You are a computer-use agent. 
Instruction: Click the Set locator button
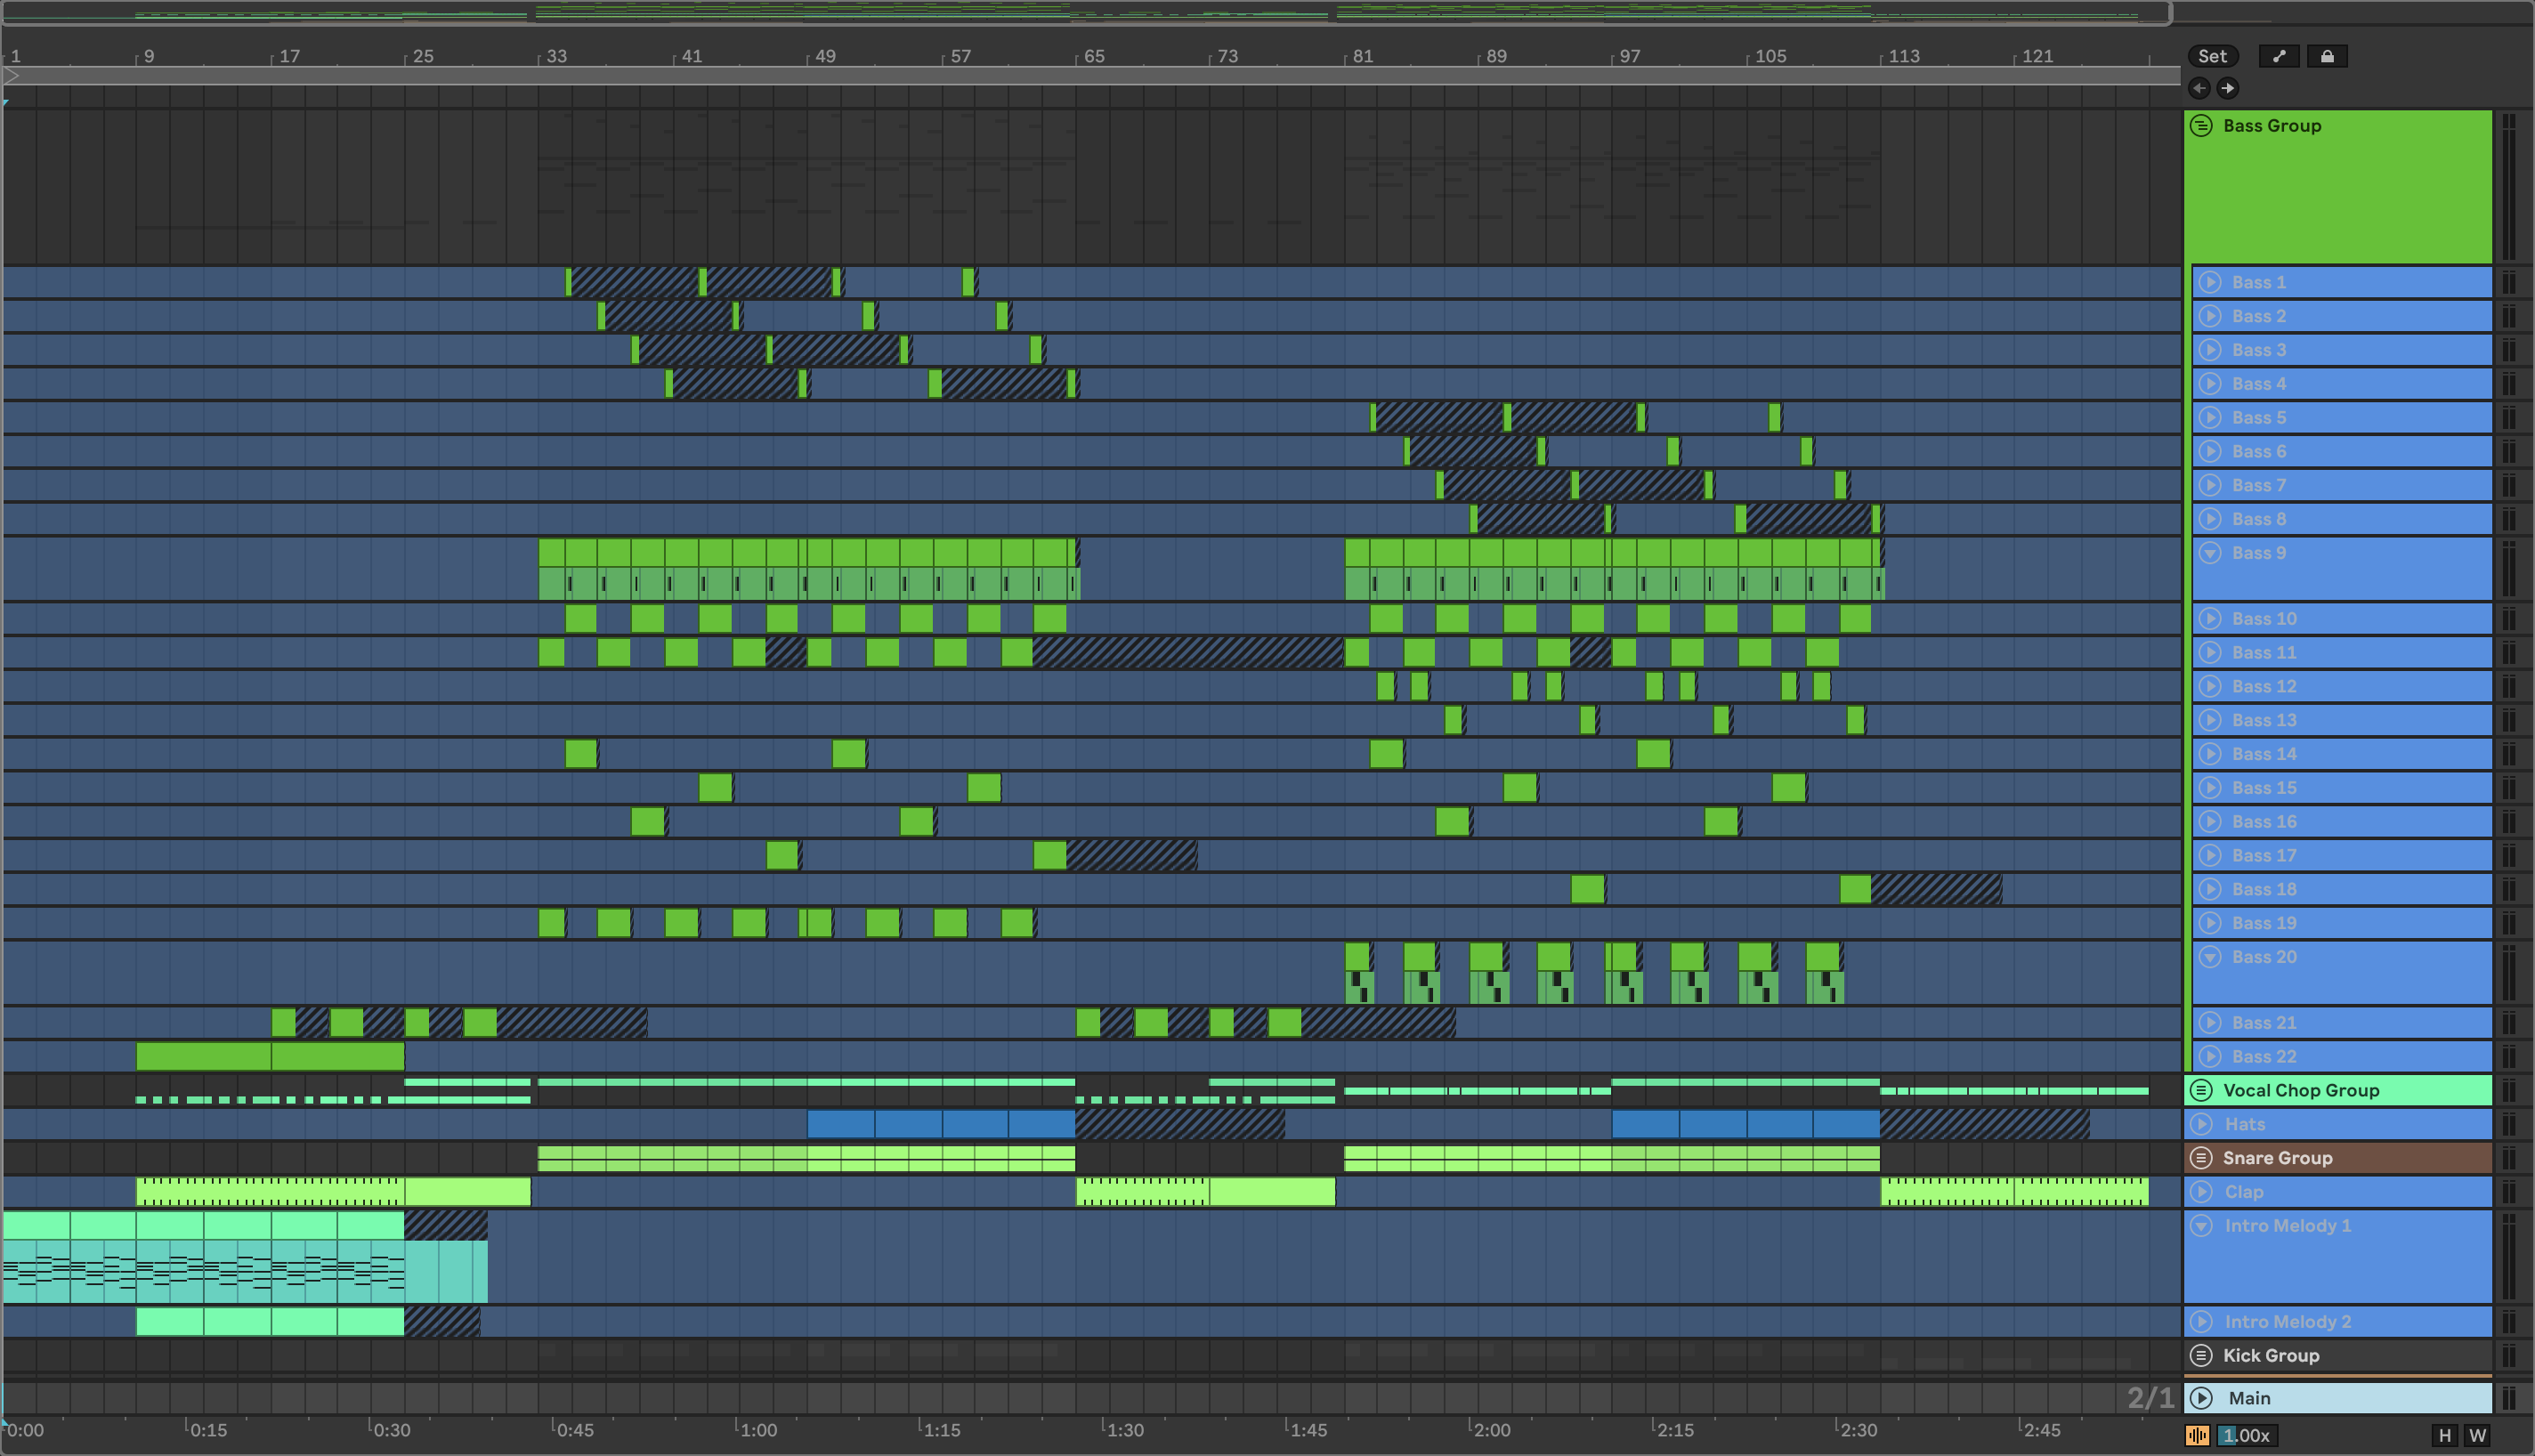2212,56
